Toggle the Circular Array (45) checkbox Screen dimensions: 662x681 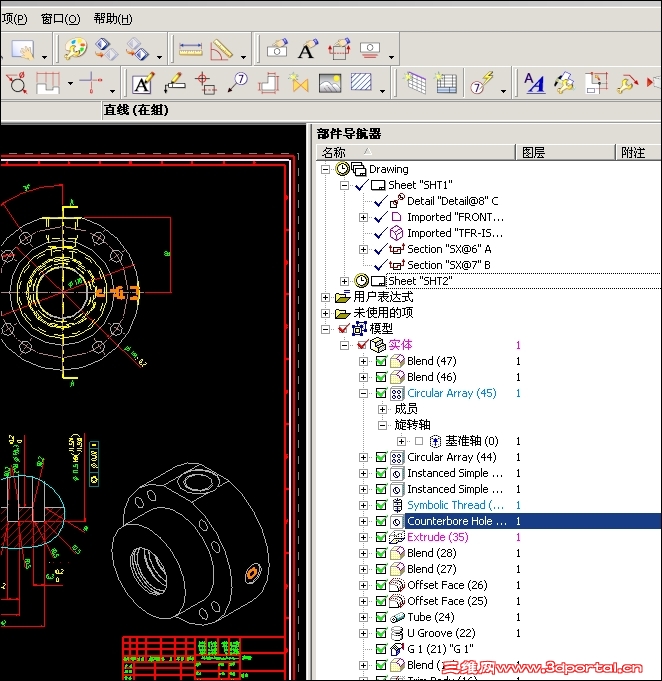(x=381, y=393)
